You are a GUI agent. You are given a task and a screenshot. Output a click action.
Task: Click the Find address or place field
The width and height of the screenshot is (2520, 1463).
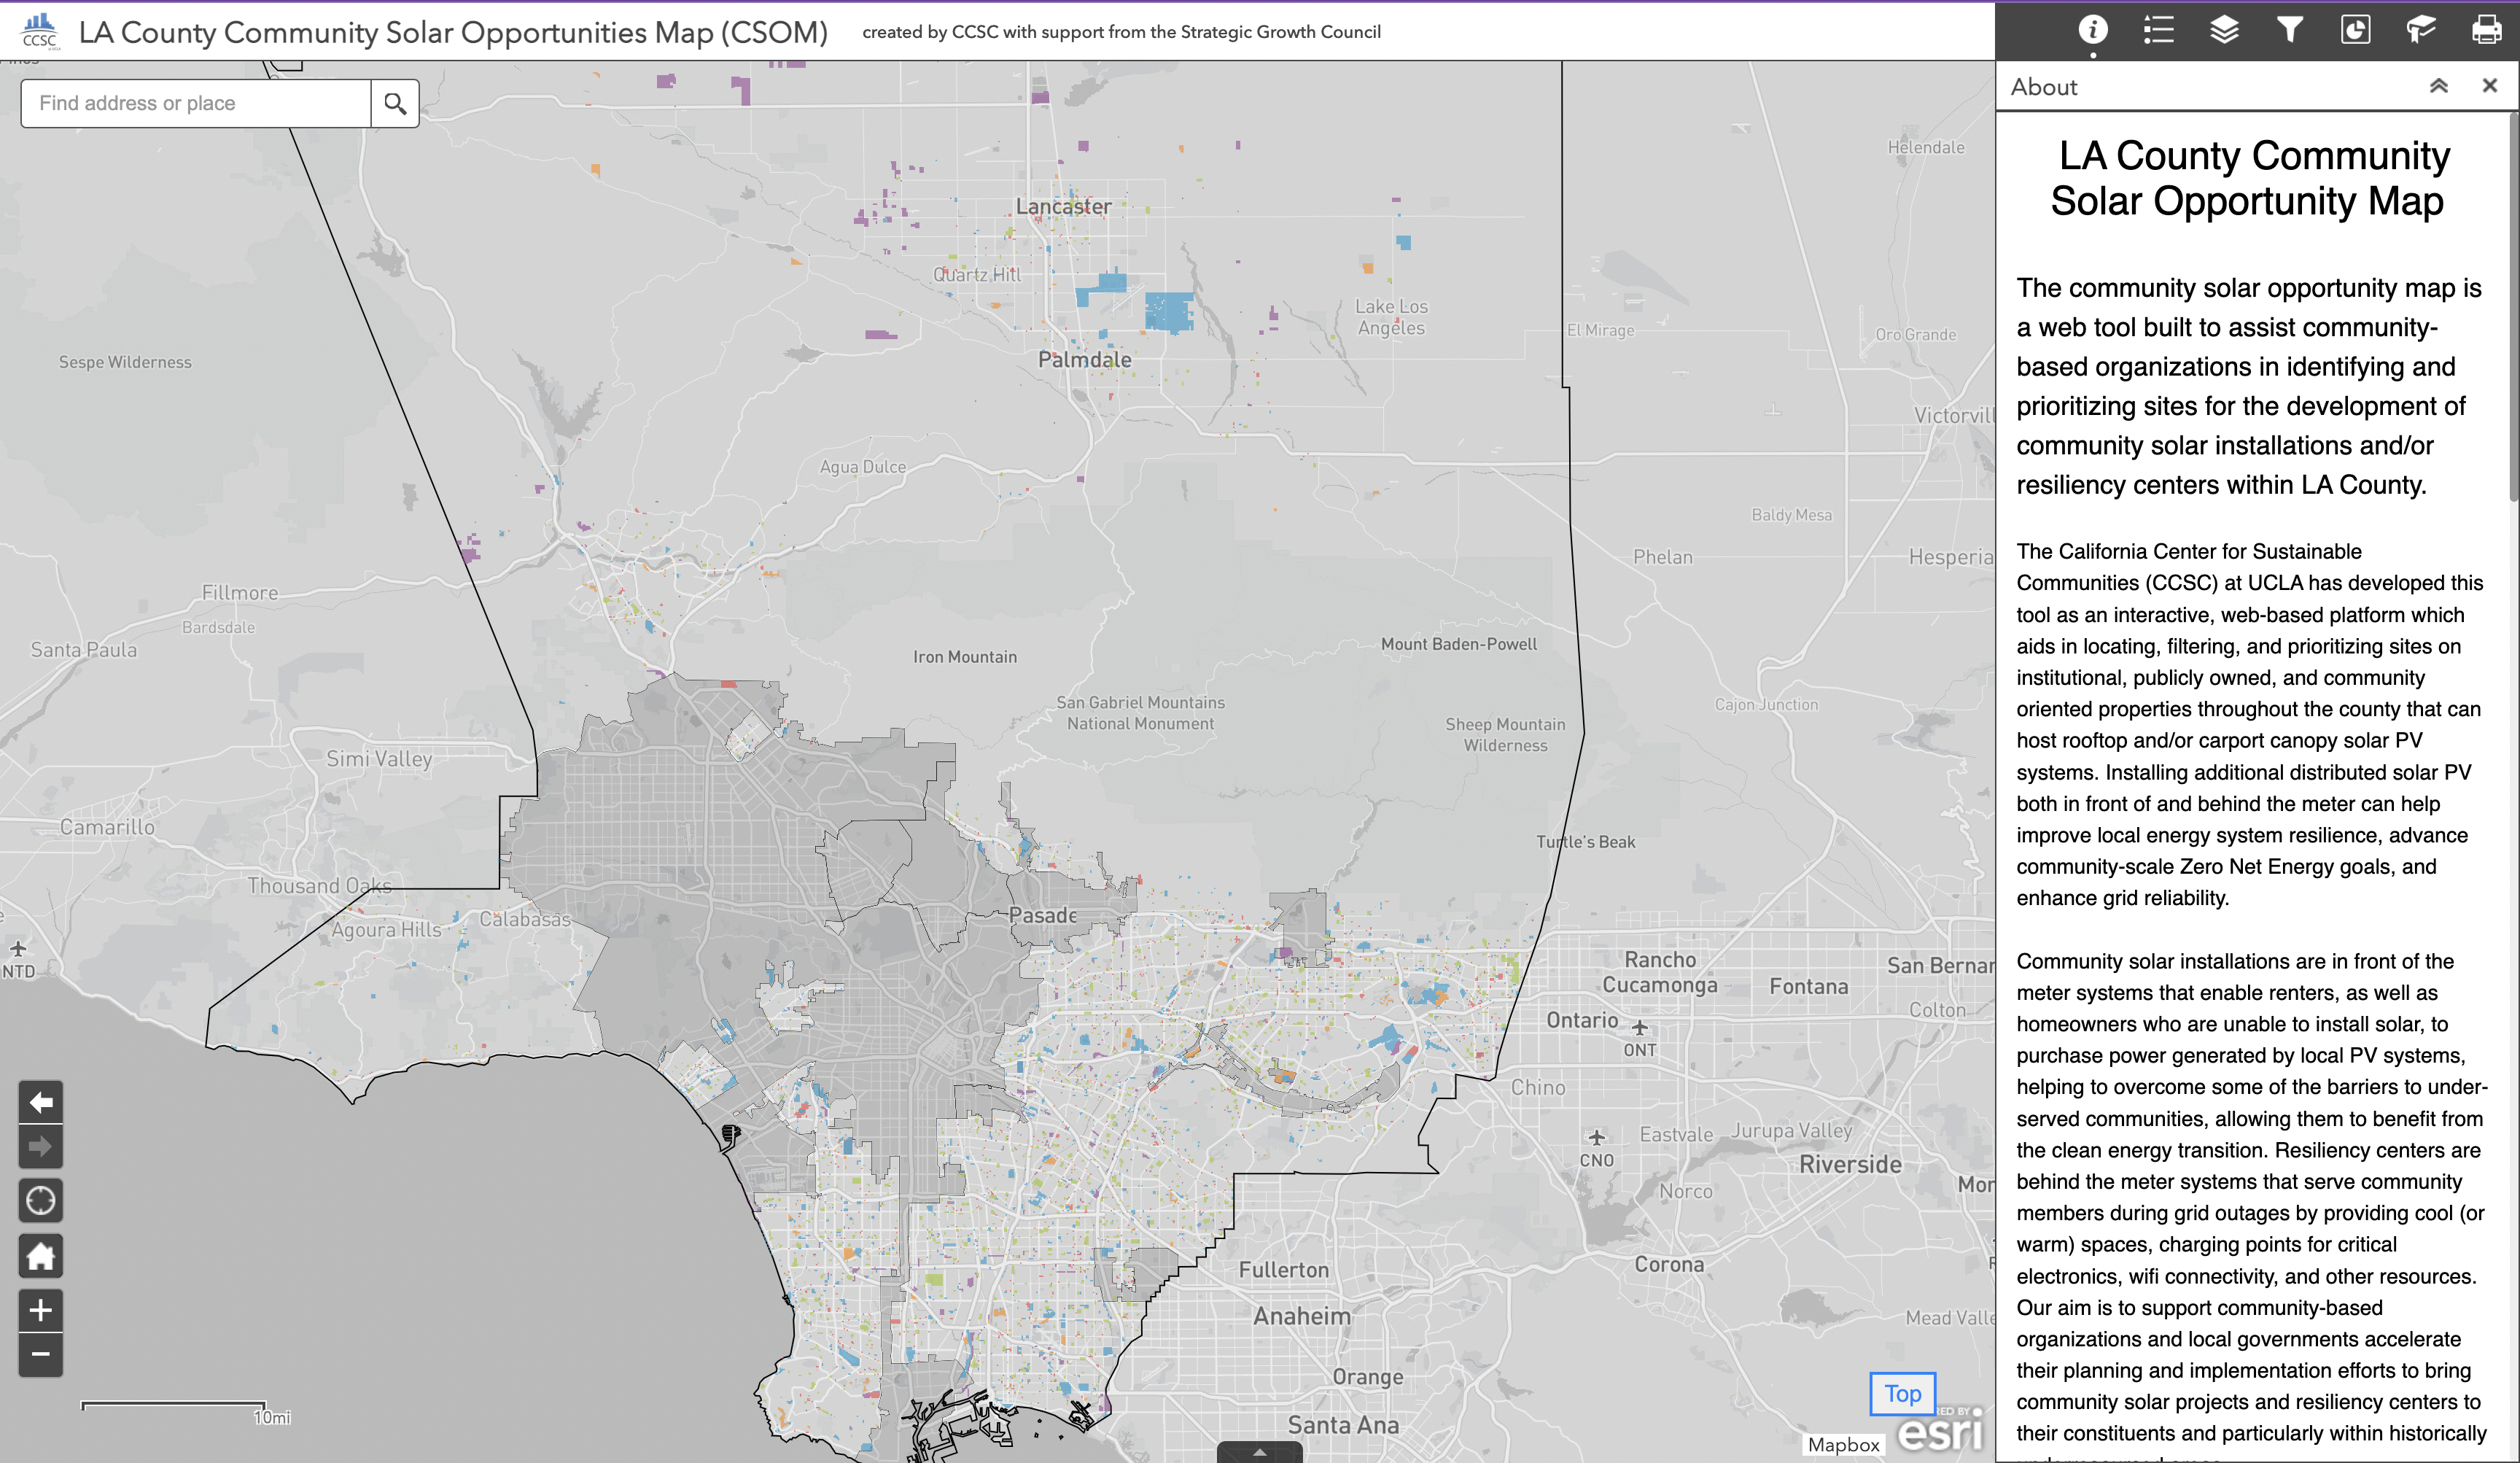tap(196, 103)
